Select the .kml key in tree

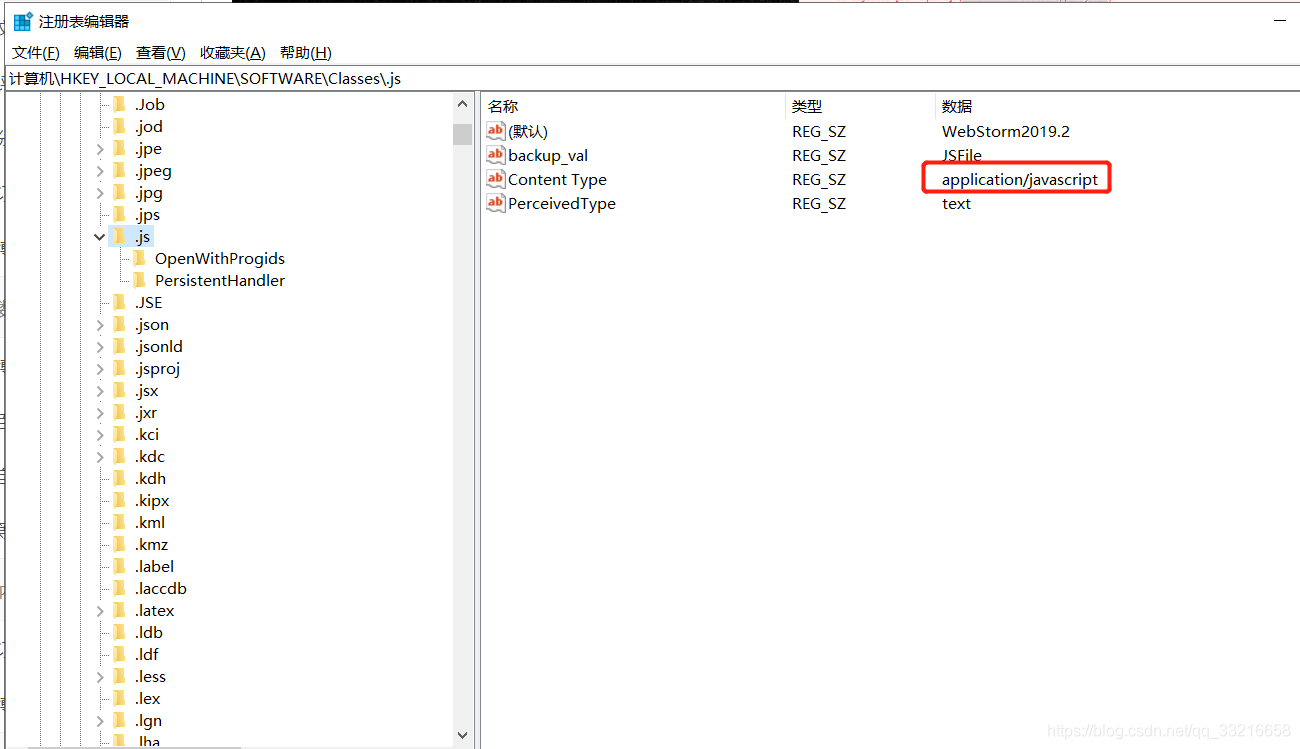point(149,522)
